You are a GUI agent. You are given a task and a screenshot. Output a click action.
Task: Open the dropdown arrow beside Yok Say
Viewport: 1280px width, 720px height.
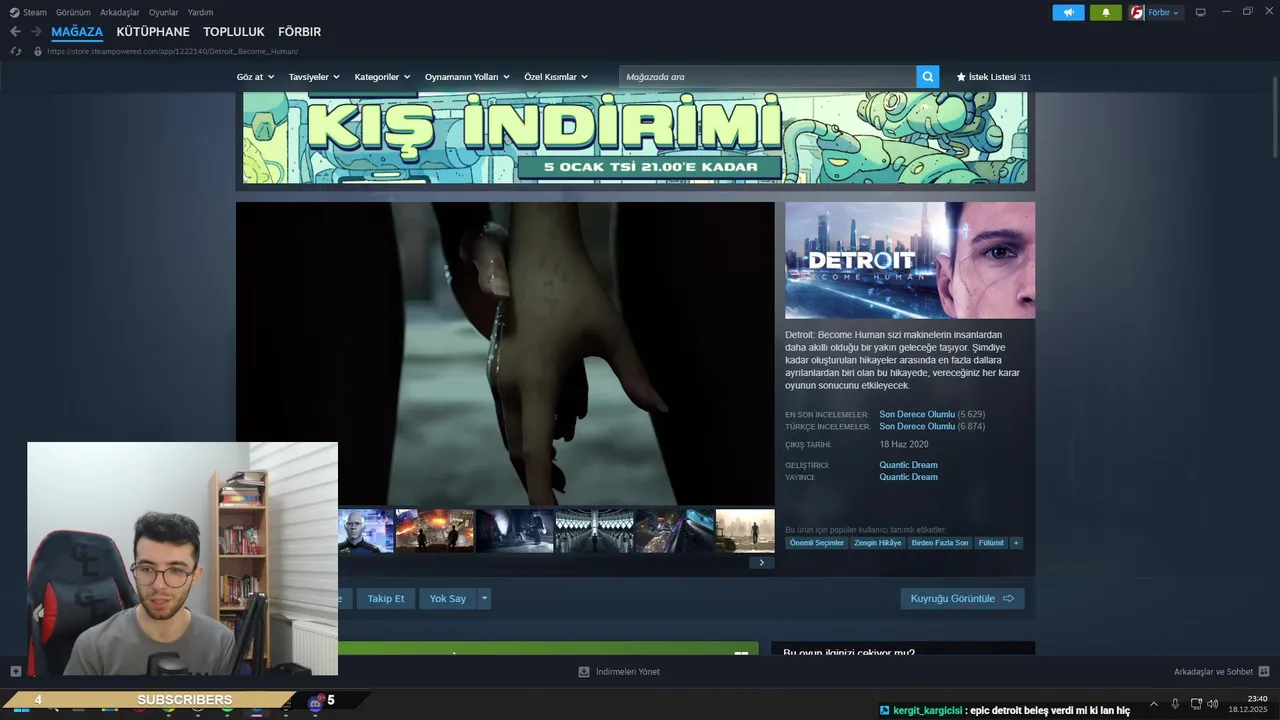(x=484, y=598)
